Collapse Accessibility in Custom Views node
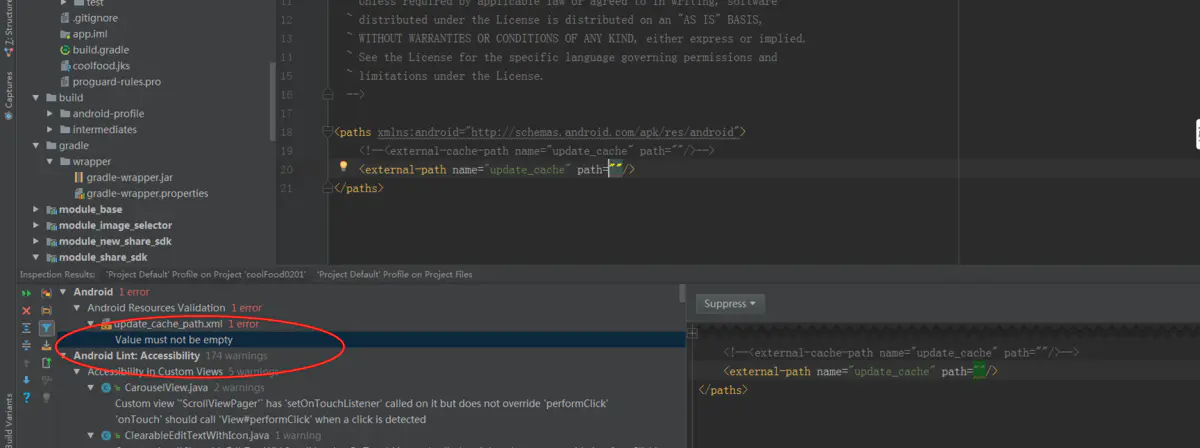The image size is (1200, 448). click(x=77, y=372)
